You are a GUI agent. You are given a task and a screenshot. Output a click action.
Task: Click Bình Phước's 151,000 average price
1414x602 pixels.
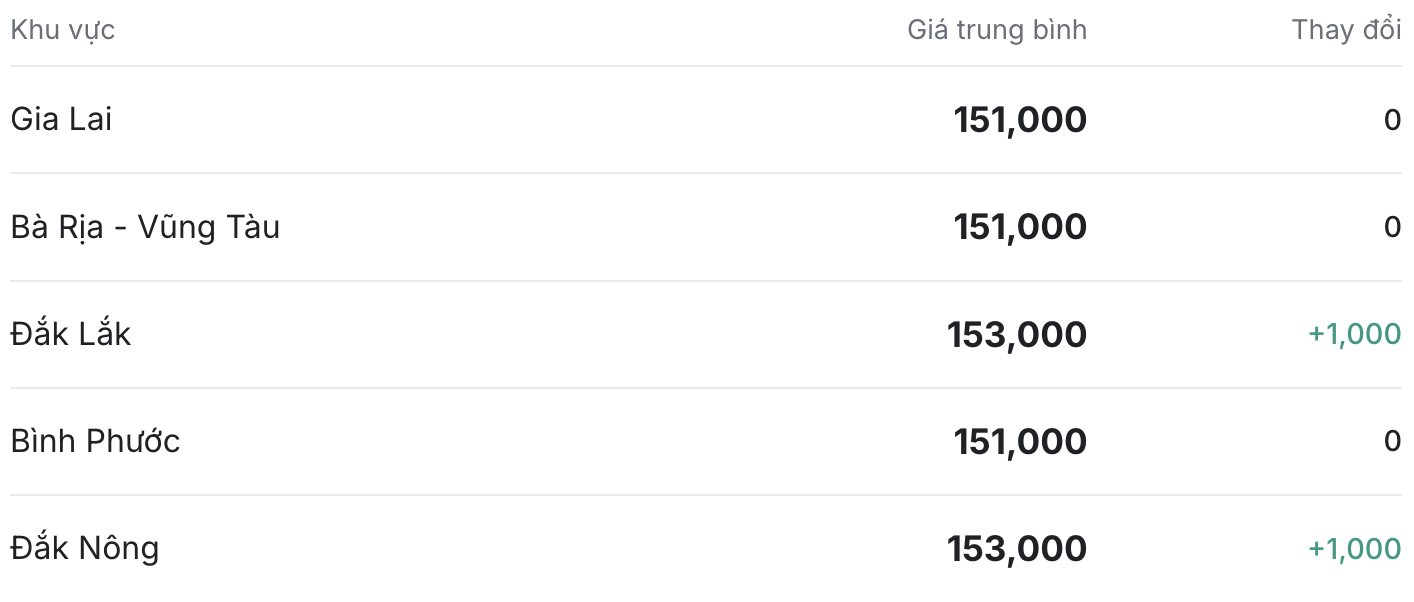[1020, 441]
